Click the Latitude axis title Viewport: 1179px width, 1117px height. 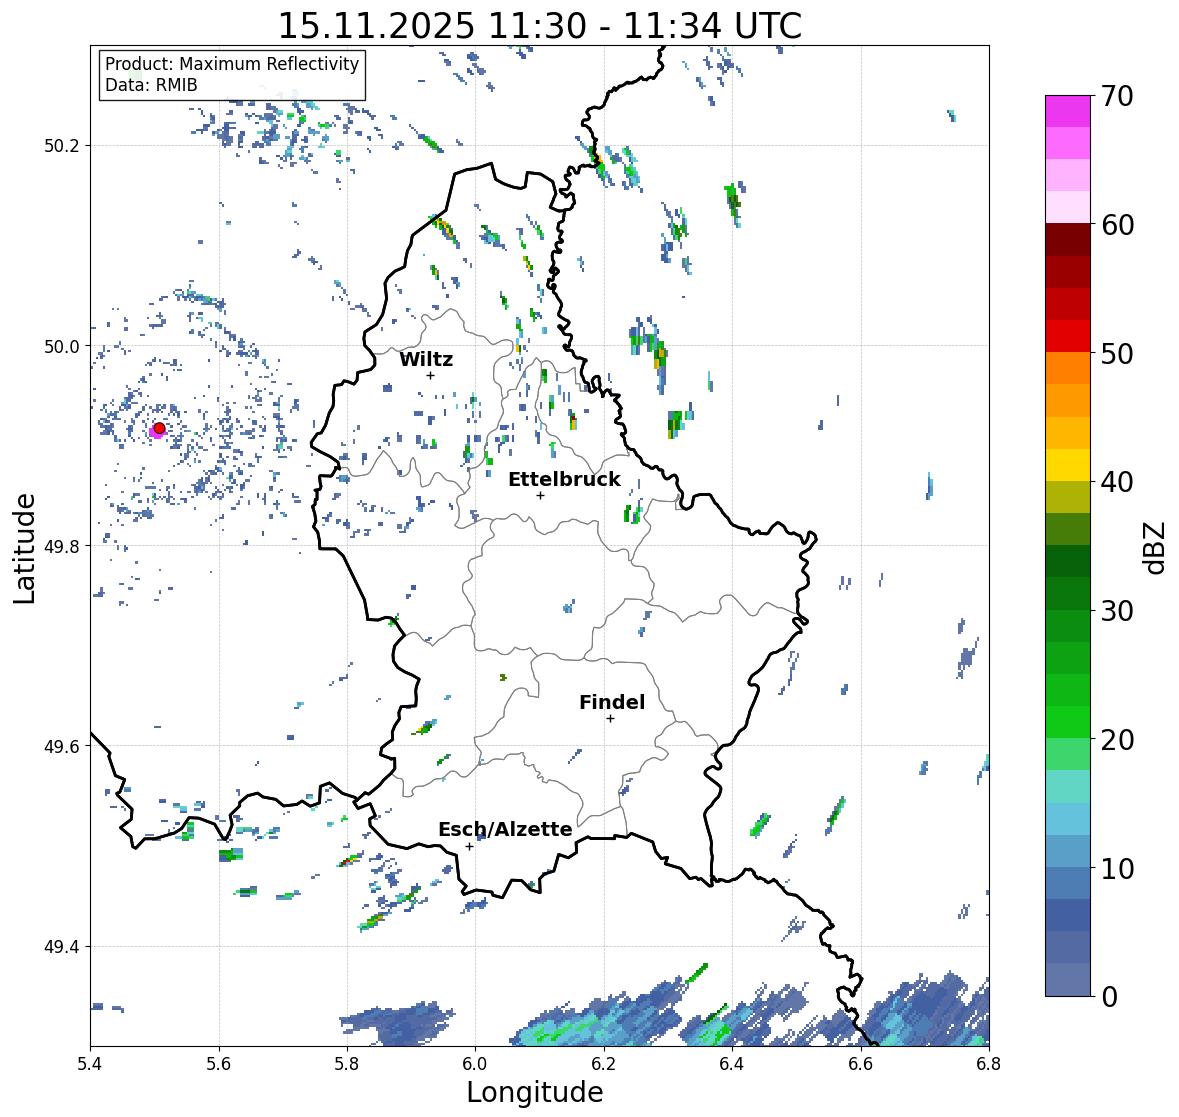[x=25, y=548]
